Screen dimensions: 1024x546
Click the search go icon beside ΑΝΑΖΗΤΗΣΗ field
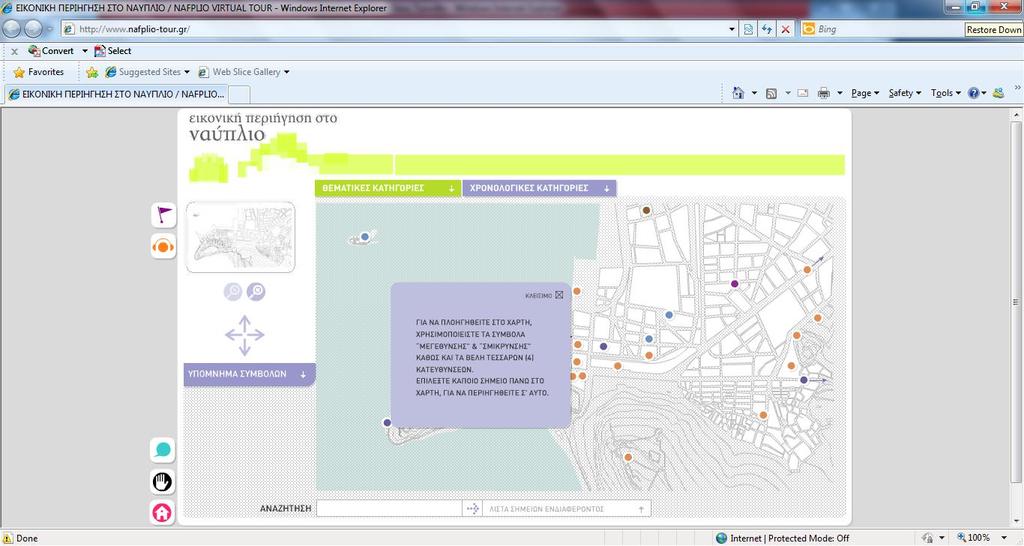[473, 508]
